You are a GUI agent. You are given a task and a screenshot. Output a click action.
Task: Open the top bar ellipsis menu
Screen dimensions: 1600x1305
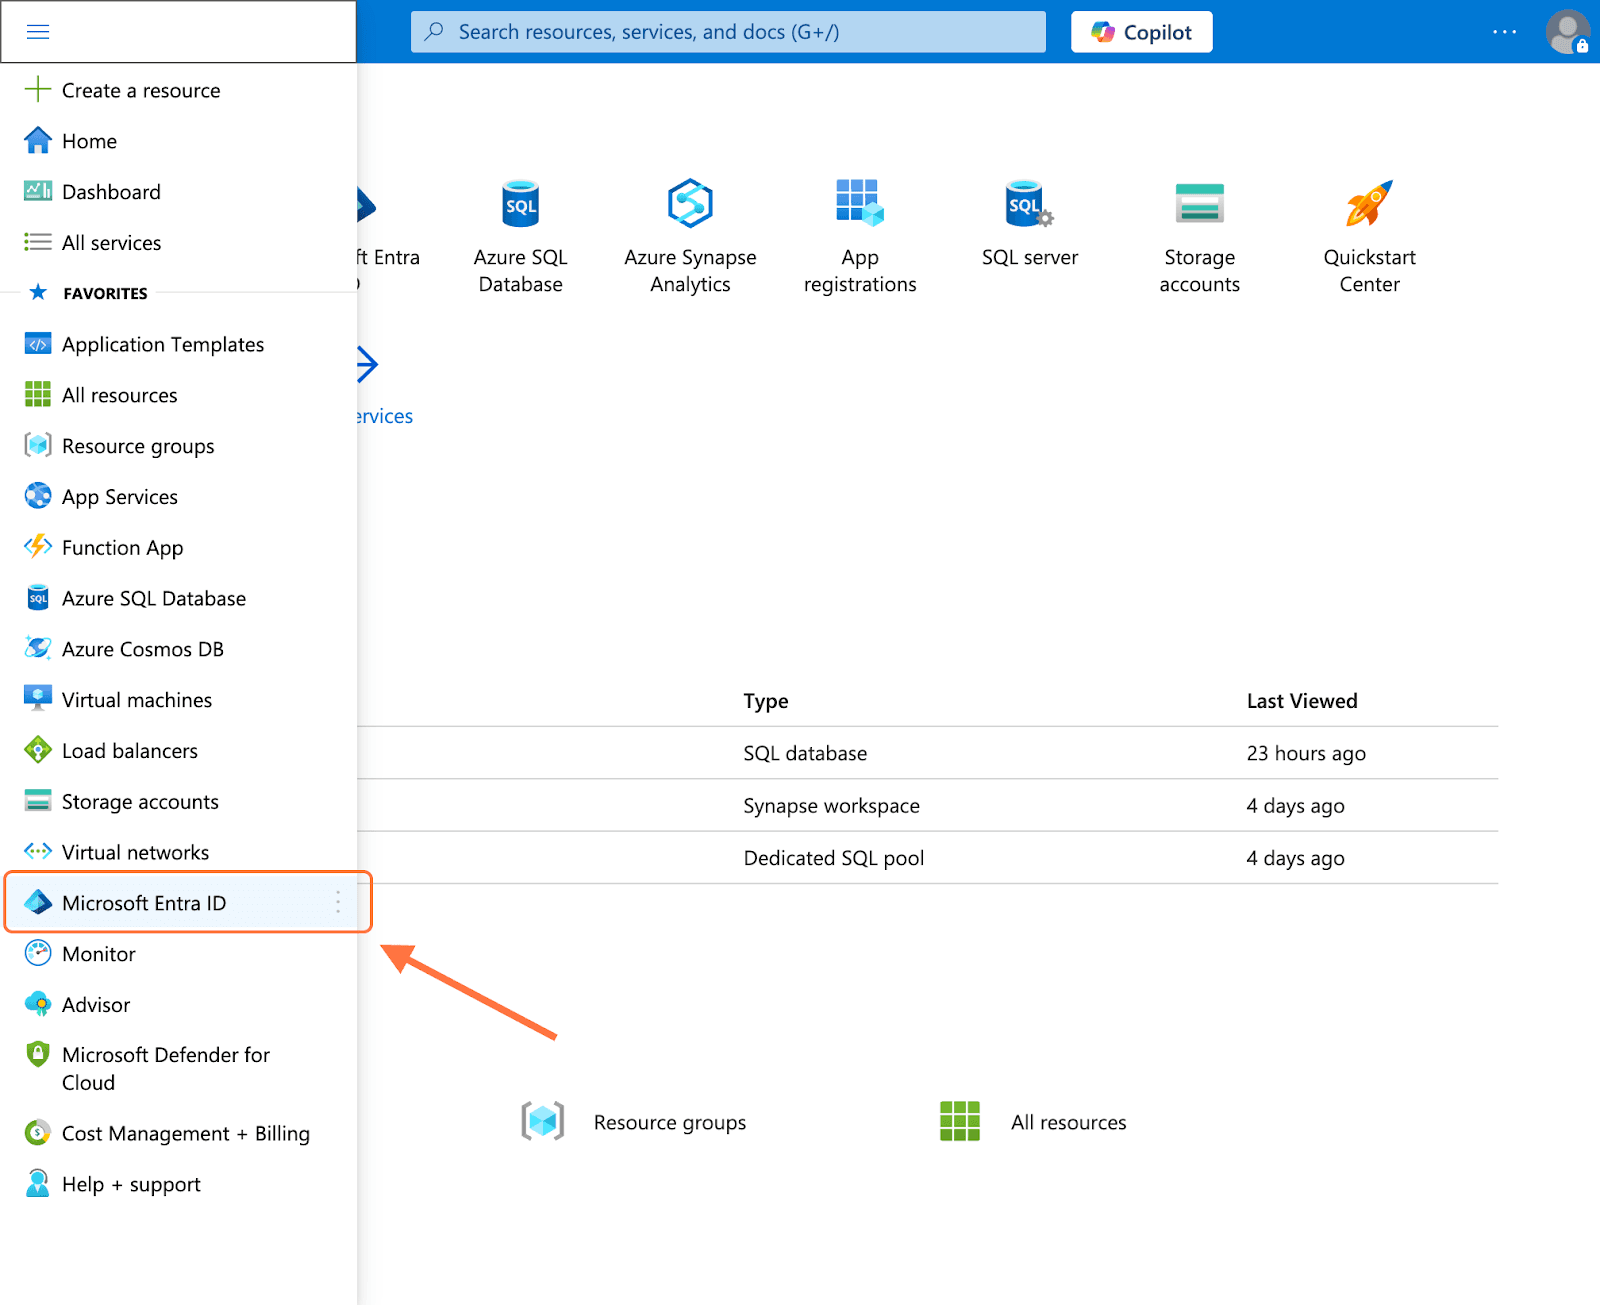[1504, 32]
